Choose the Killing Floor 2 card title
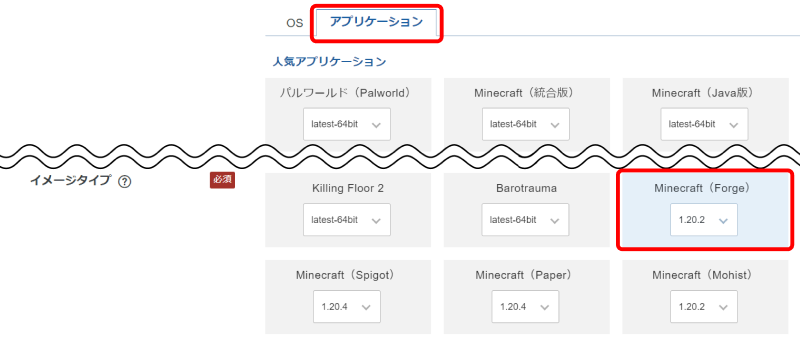This screenshot has height=362, width=800. [x=347, y=189]
